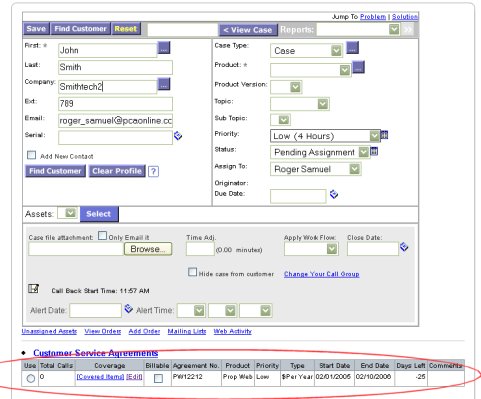
Task: Click the info icon next to Status
Action: pos(374,151)
